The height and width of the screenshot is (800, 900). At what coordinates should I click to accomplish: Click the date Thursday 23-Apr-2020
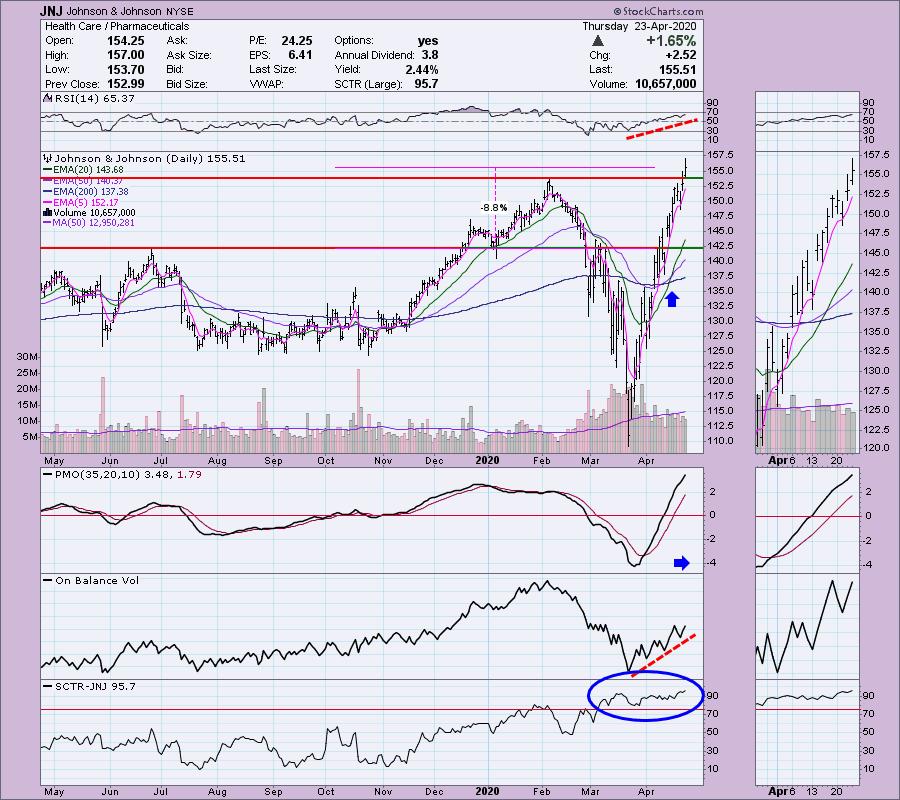639,26
